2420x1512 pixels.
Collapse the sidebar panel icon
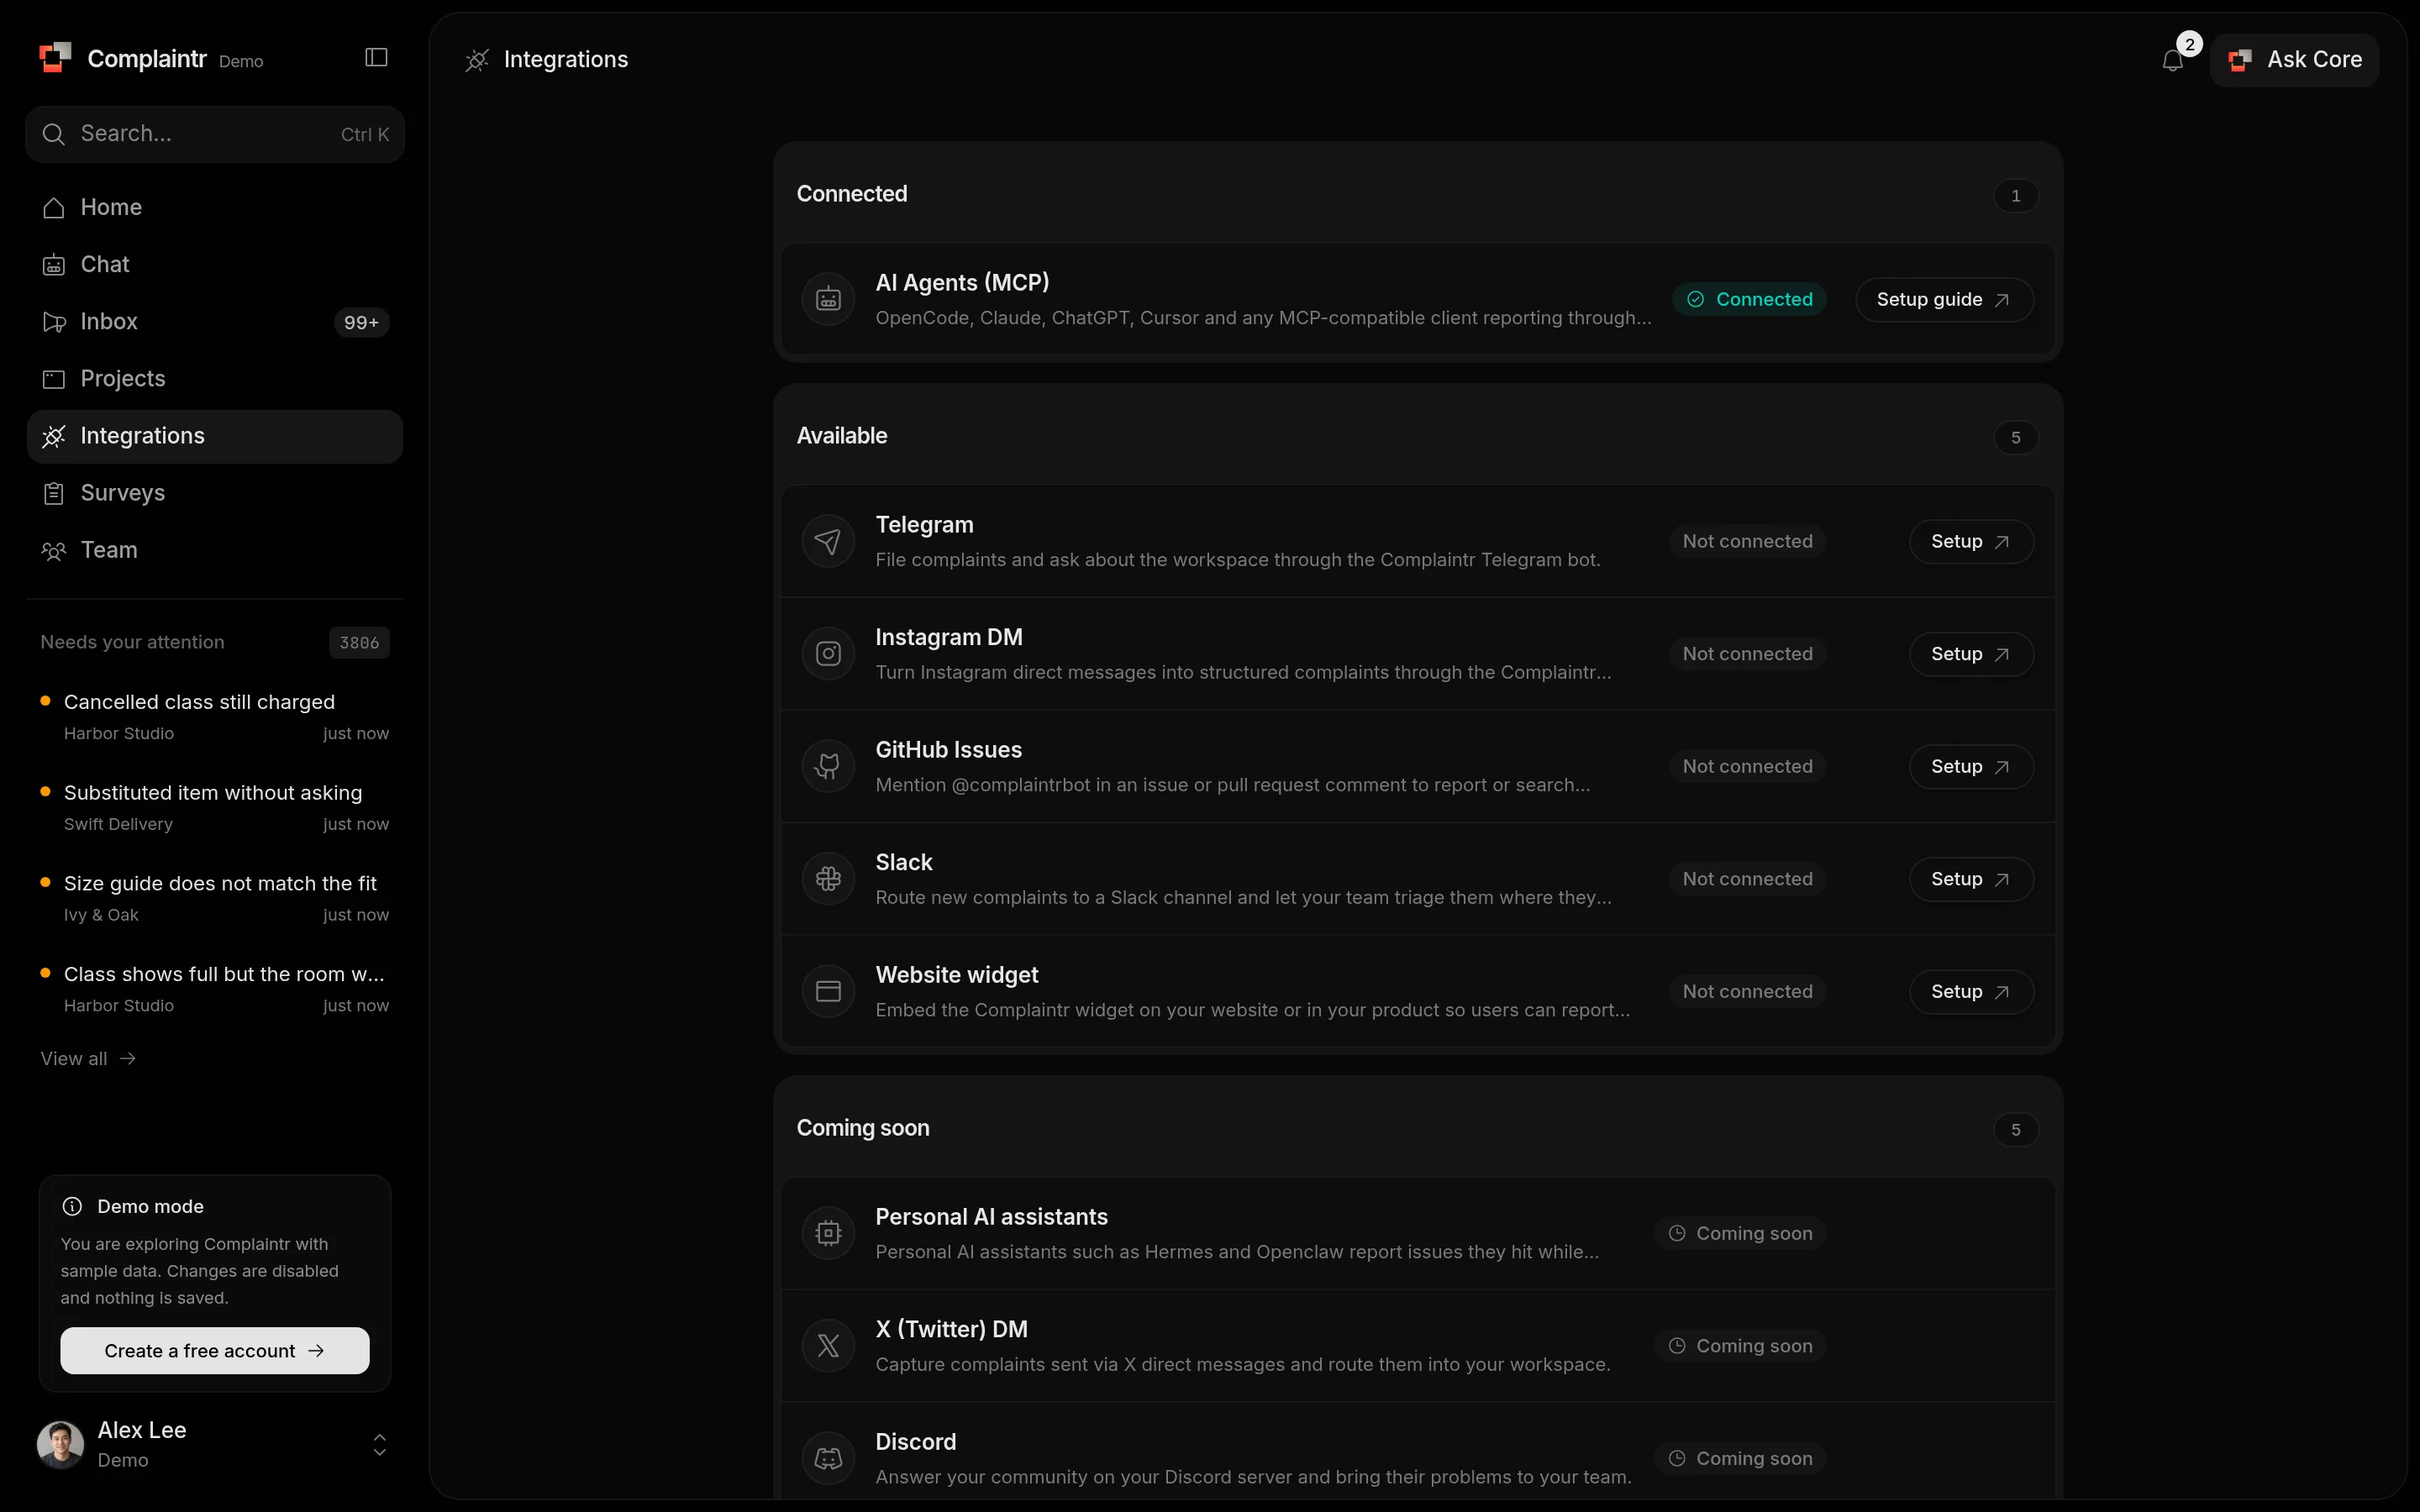click(x=376, y=58)
